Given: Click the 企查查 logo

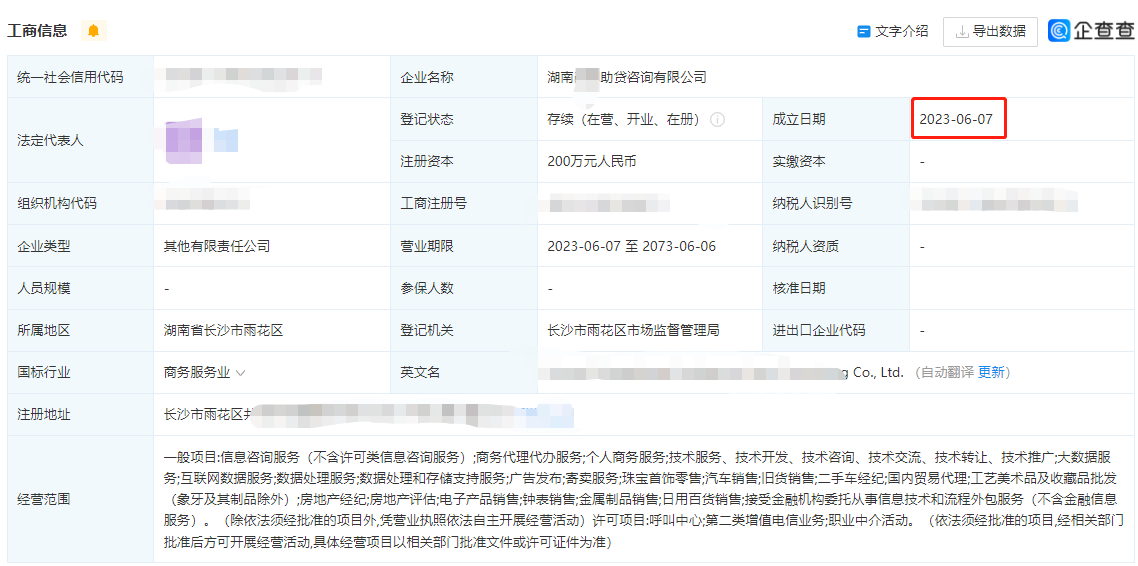Looking at the screenshot, I should click(1091, 31).
